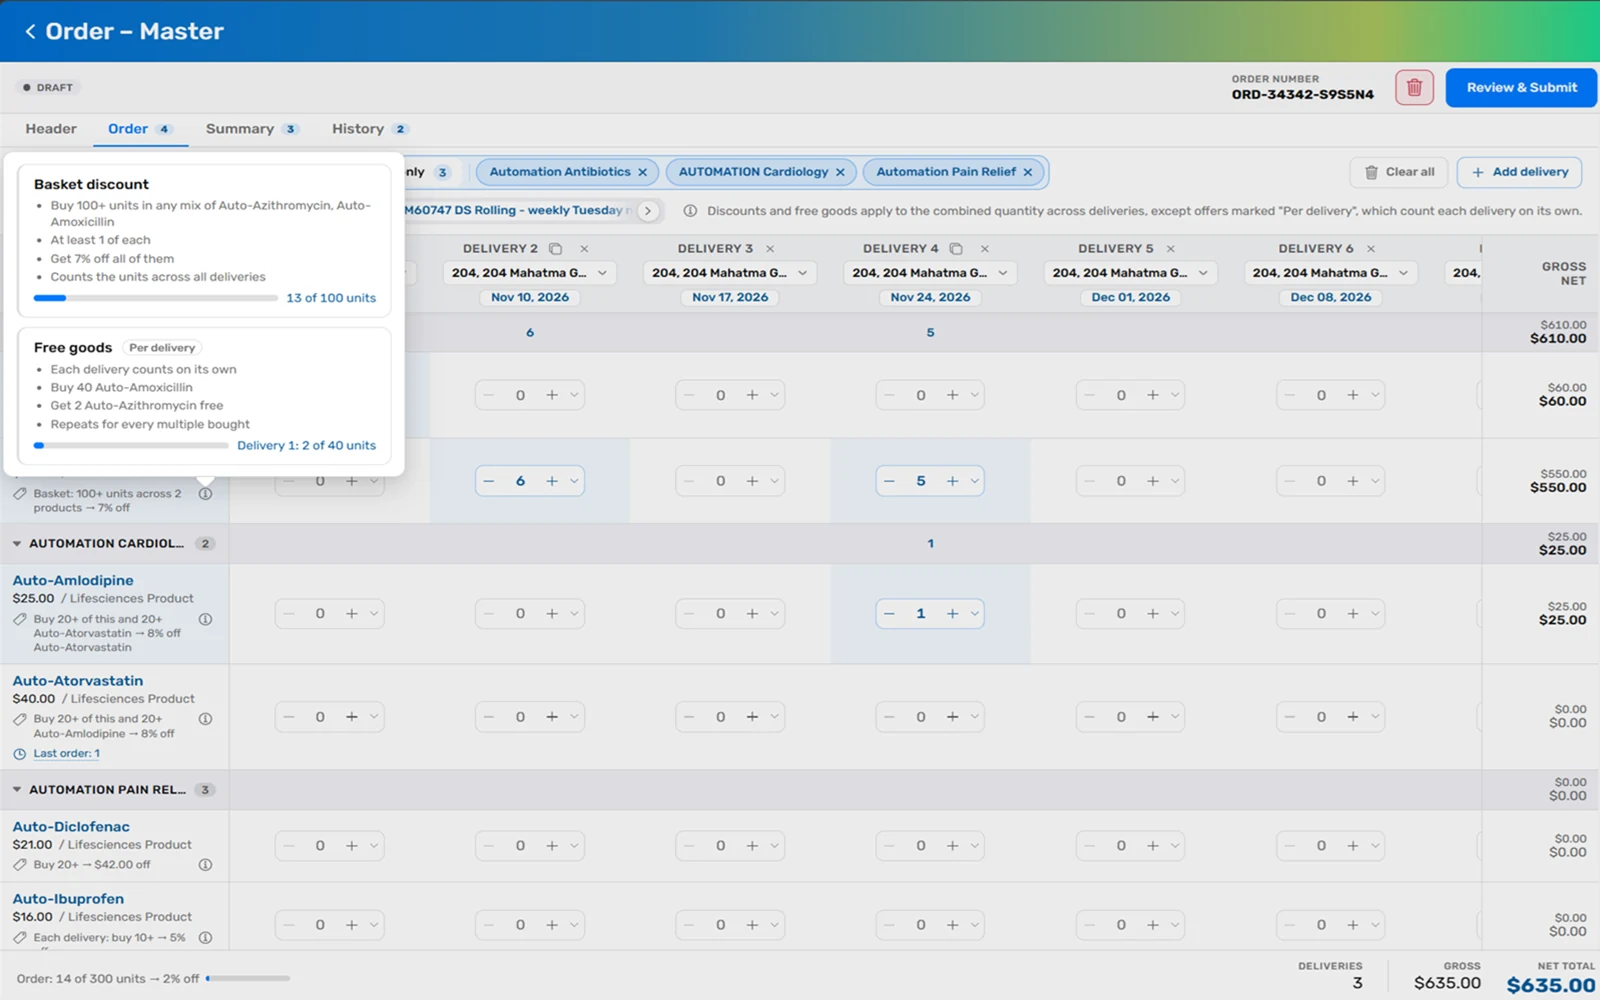This screenshot has width=1600, height=1000.
Task: Change Delivery 3 date Nov 17, 2026
Action: pos(730,298)
